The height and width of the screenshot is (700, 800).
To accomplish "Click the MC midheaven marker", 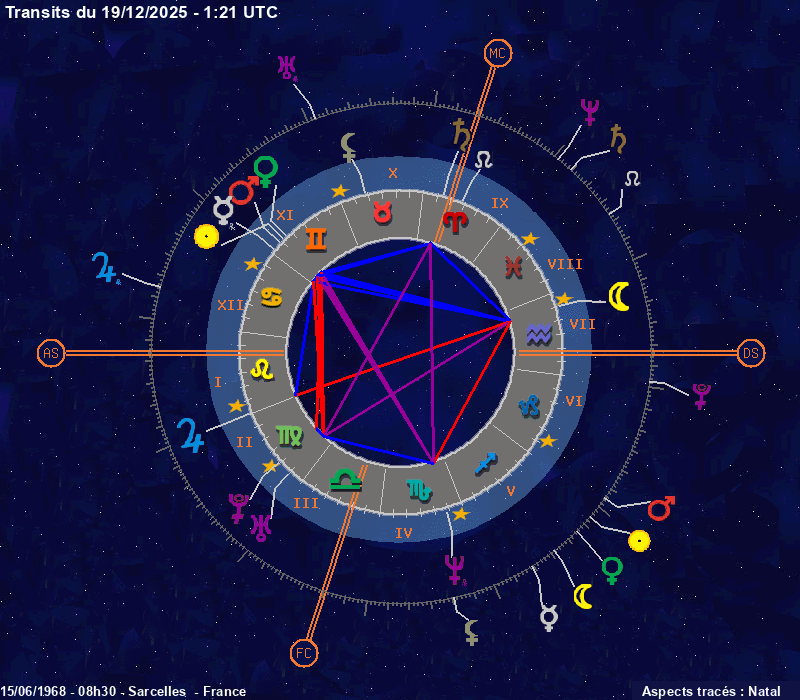I will [498, 53].
